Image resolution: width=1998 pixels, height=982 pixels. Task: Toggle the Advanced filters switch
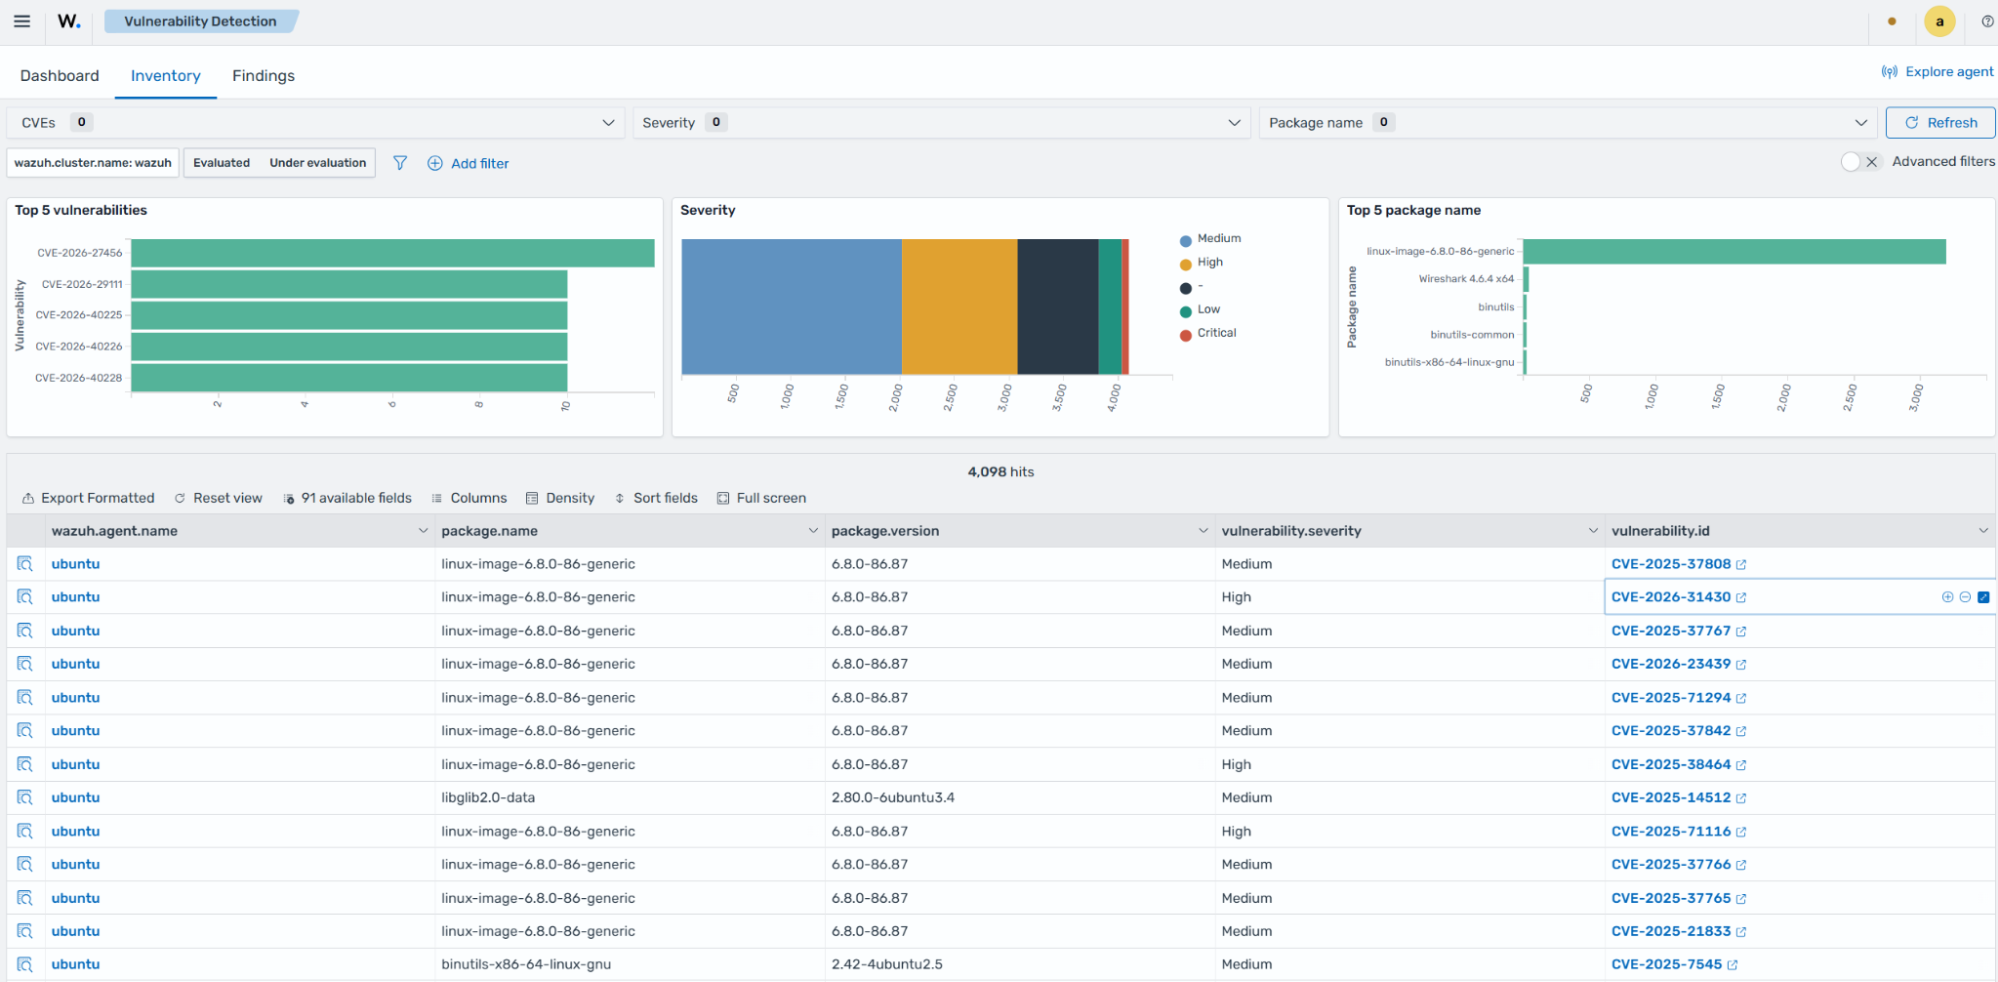pos(1861,162)
